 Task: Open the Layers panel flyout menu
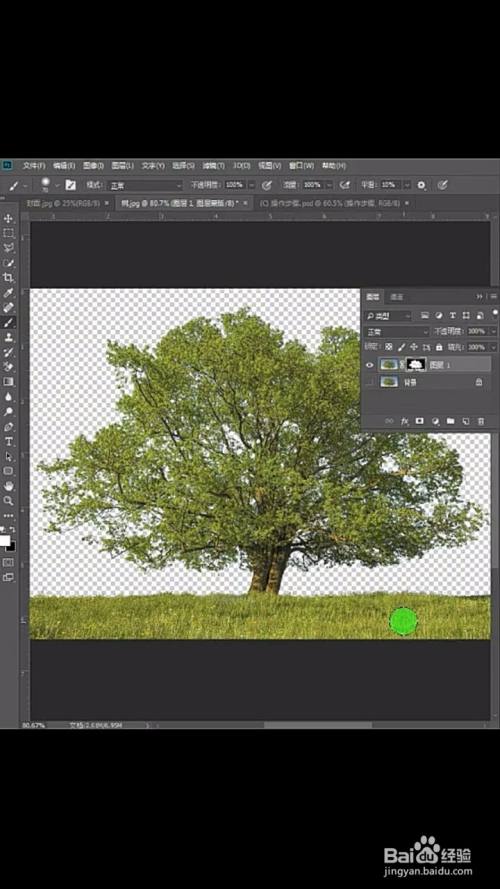494,296
